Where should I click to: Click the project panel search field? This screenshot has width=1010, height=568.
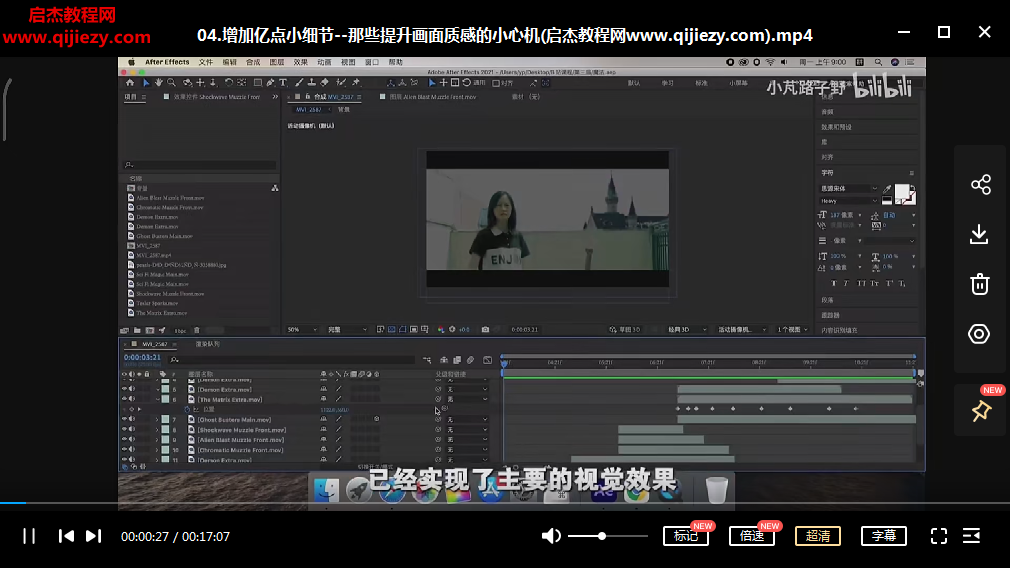point(200,165)
